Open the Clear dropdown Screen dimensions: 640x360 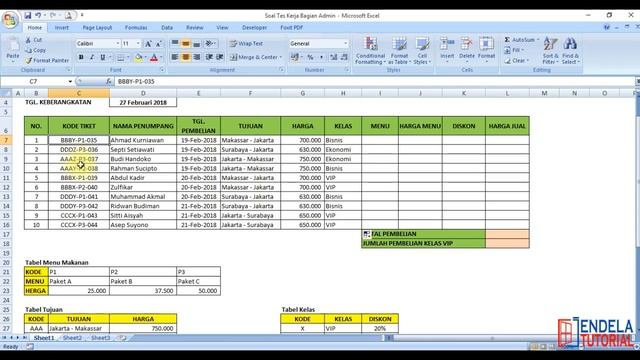click(x=517, y=60)
